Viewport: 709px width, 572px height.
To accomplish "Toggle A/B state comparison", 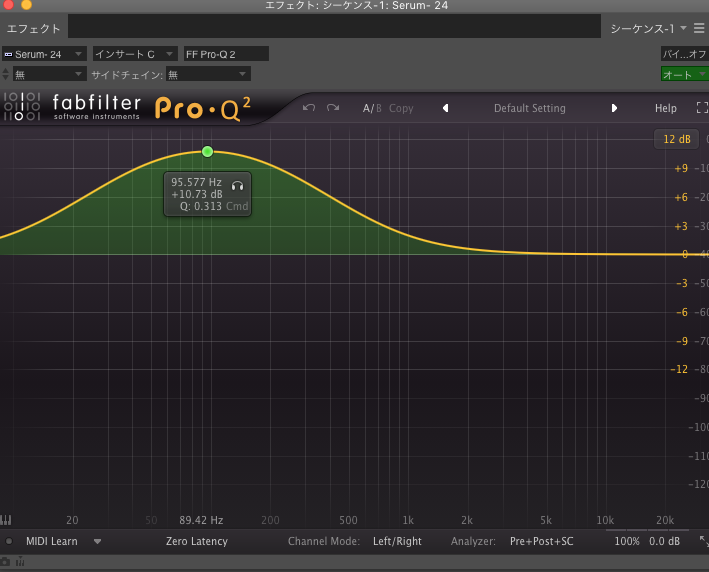I will click(x=372, y=109).
